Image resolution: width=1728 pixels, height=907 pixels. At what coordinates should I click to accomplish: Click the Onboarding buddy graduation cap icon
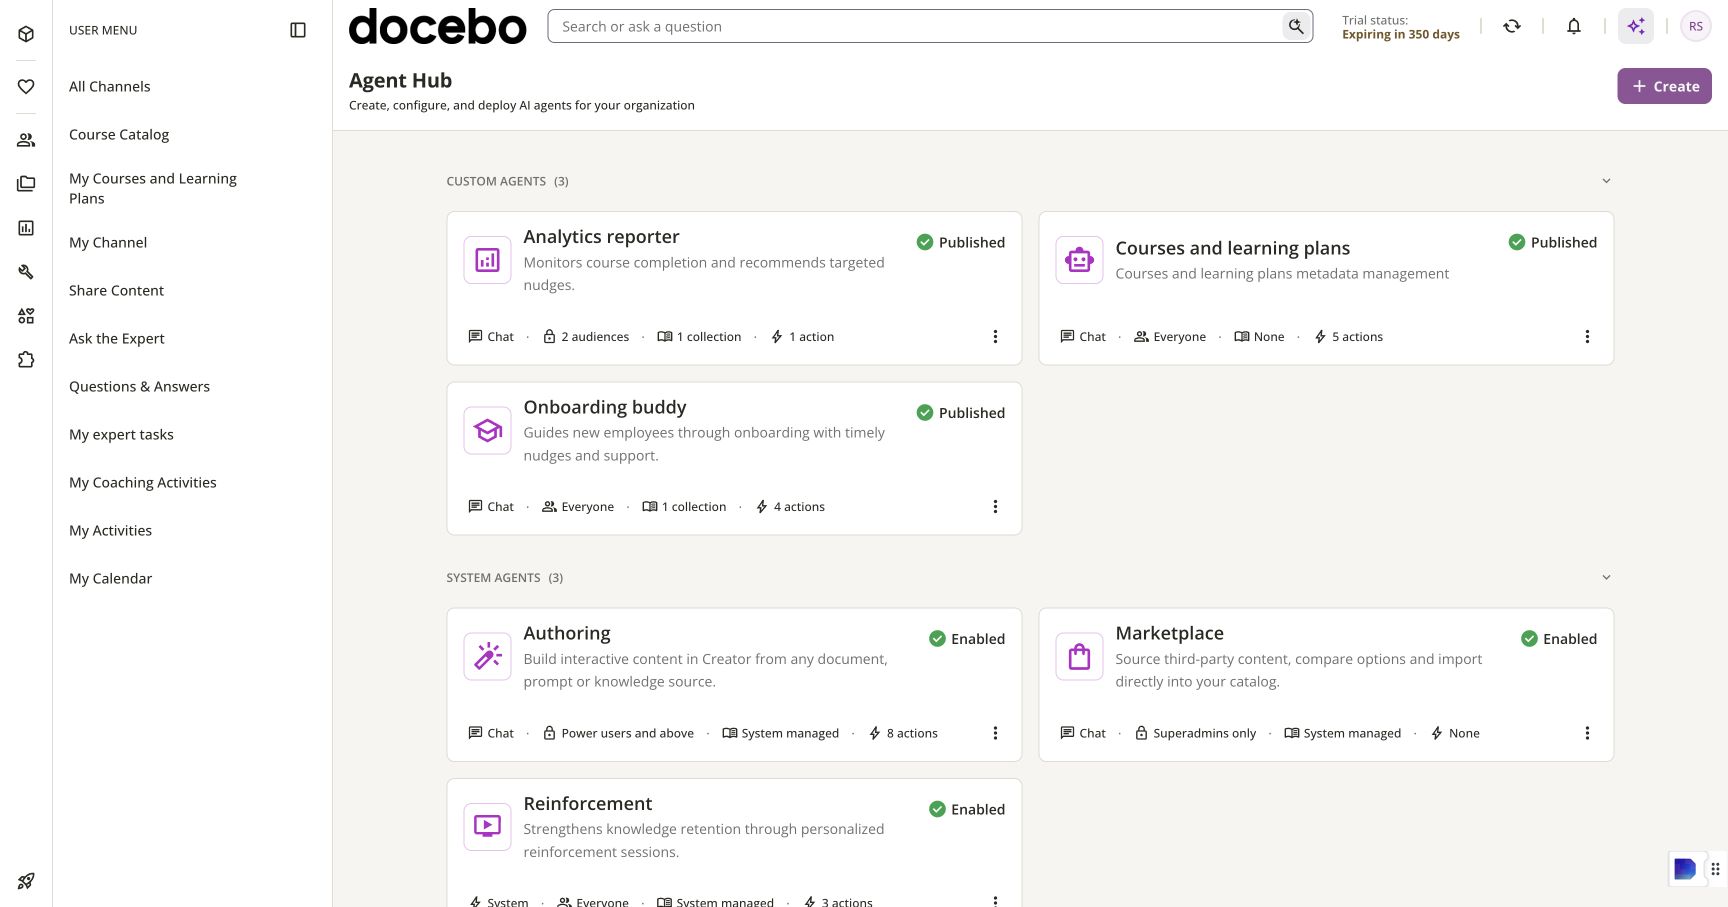click(488, 431)
